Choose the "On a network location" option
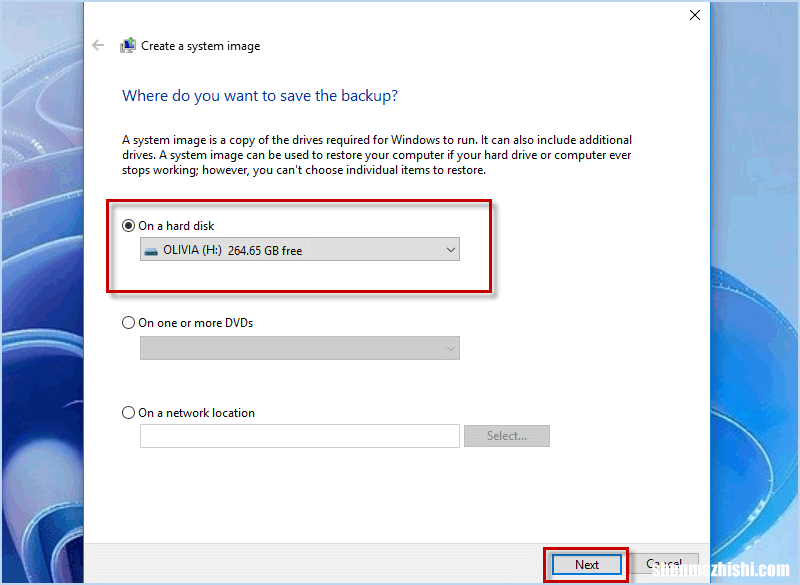 pos(128,412)
